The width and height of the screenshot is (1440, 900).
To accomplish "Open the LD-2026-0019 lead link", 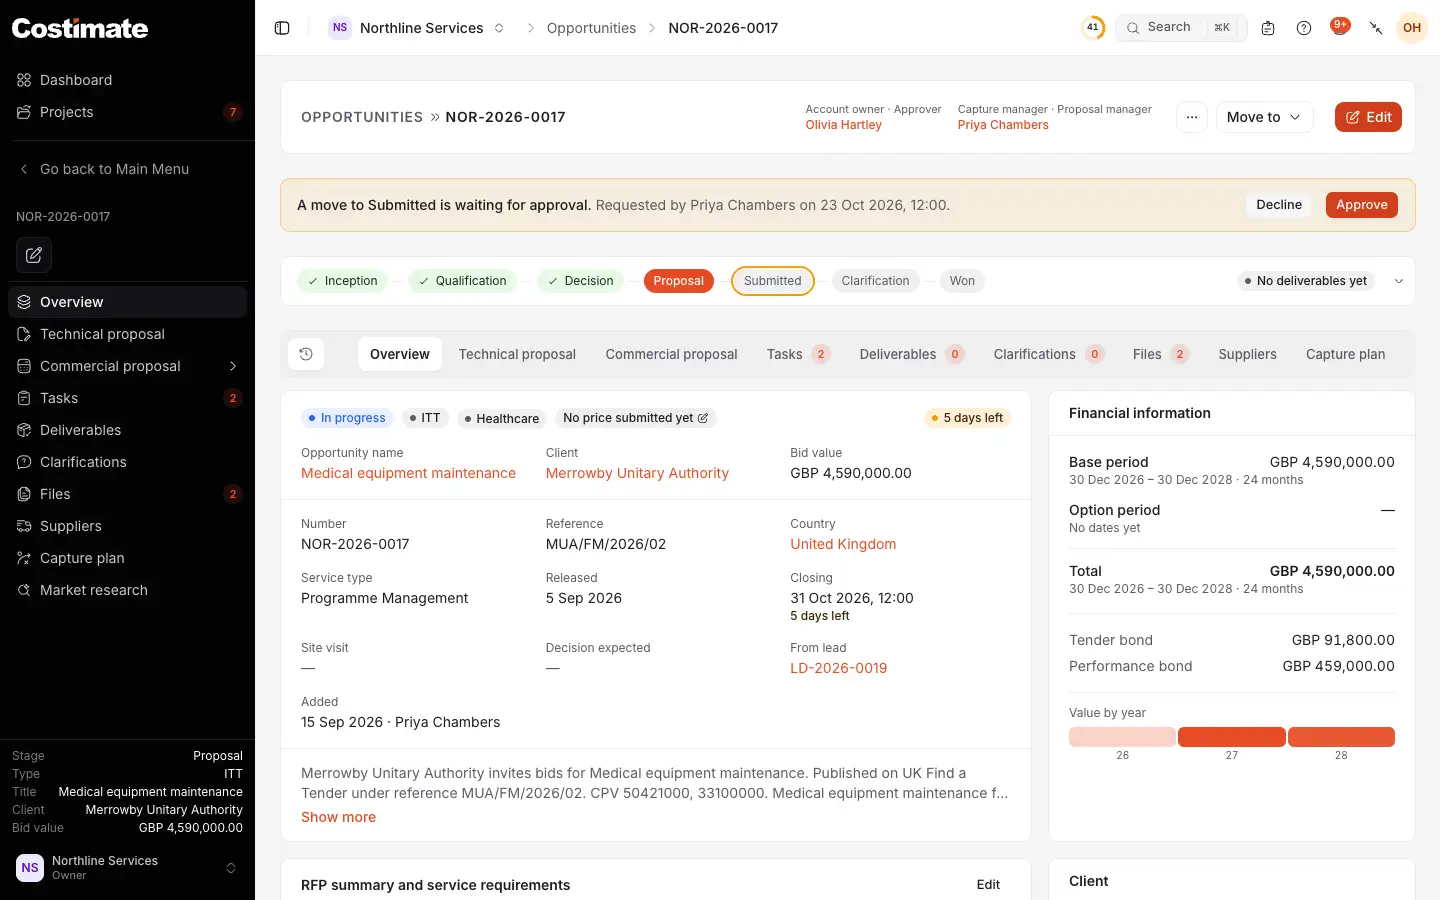I will coord(838,668).
